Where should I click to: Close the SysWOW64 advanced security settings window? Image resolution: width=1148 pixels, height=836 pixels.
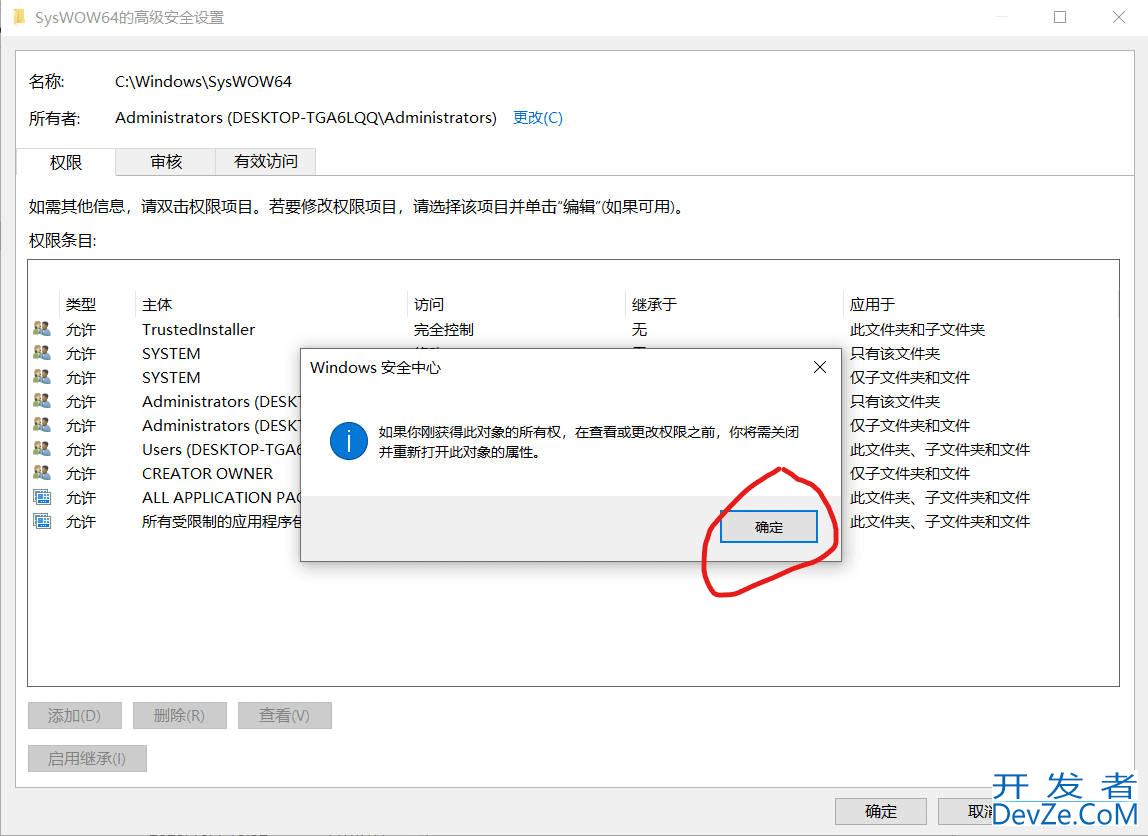(x=1119, y=17)
